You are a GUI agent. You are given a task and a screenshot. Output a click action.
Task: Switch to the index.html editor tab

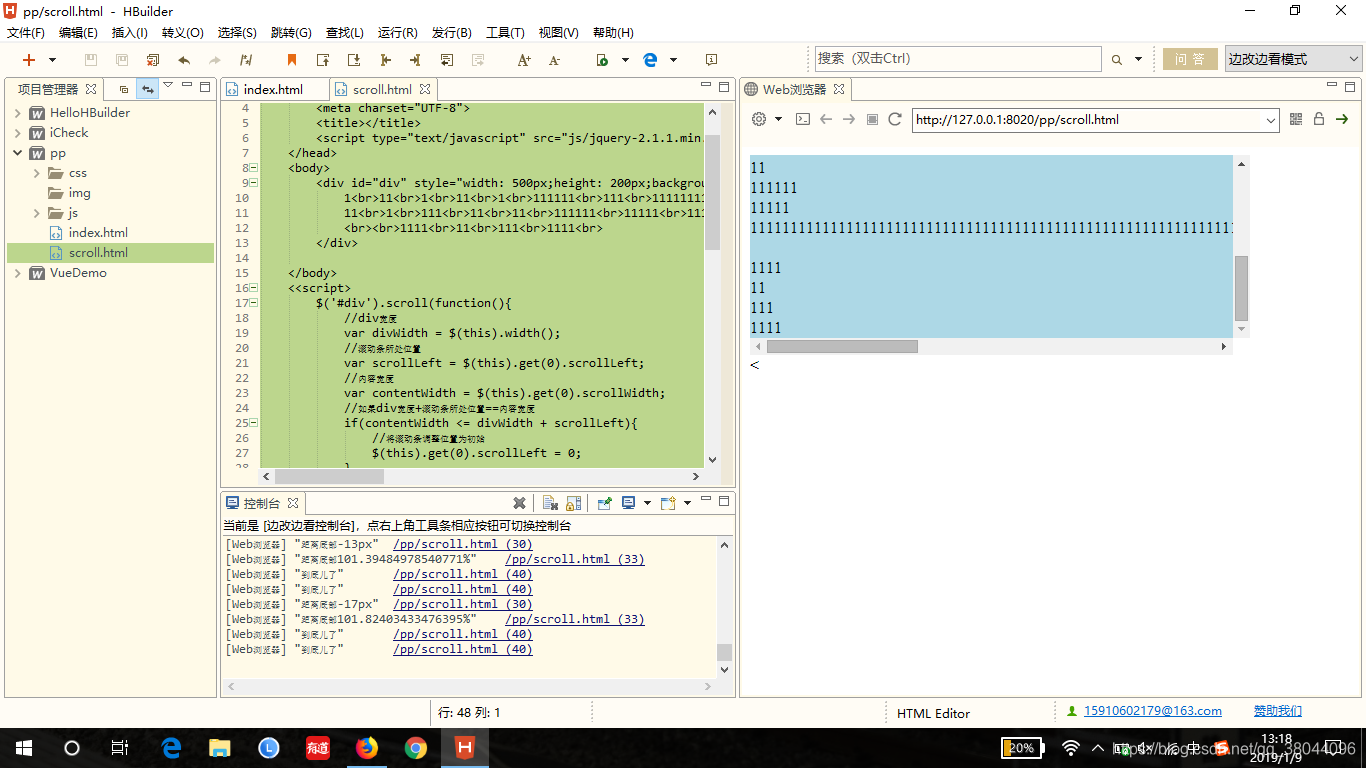pyautogui.click(x=273, y=89)
